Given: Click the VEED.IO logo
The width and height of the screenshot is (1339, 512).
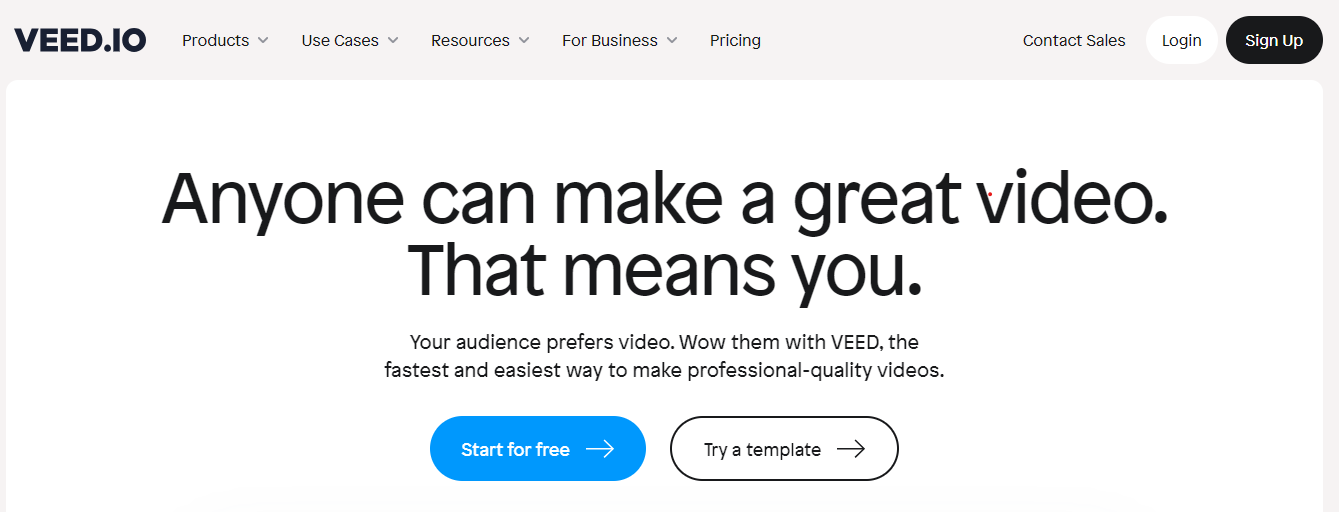Looking at the screenshot, I should (x=80, y=40).
